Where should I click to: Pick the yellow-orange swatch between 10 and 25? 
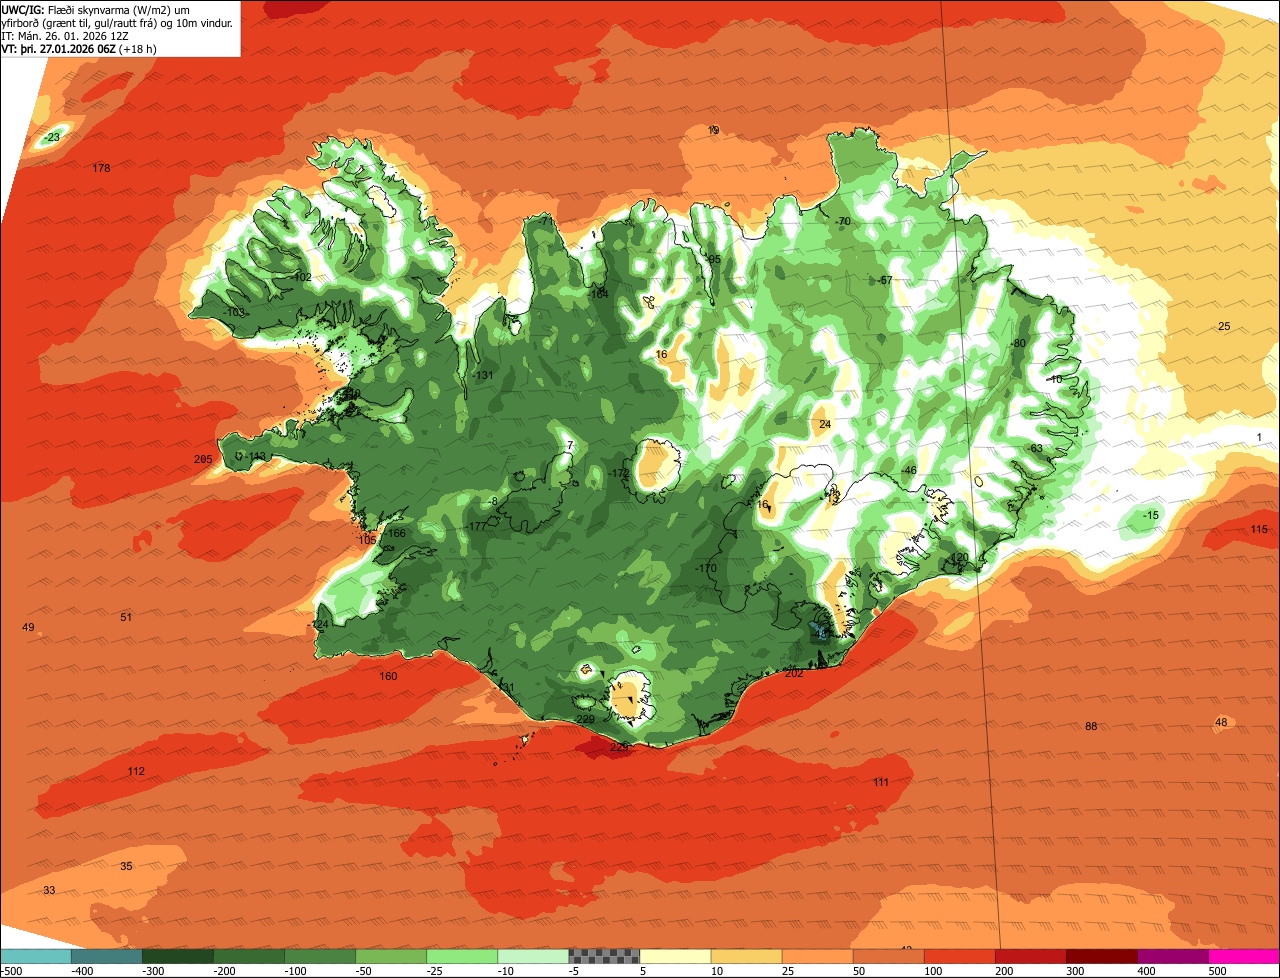coord(746,956)
